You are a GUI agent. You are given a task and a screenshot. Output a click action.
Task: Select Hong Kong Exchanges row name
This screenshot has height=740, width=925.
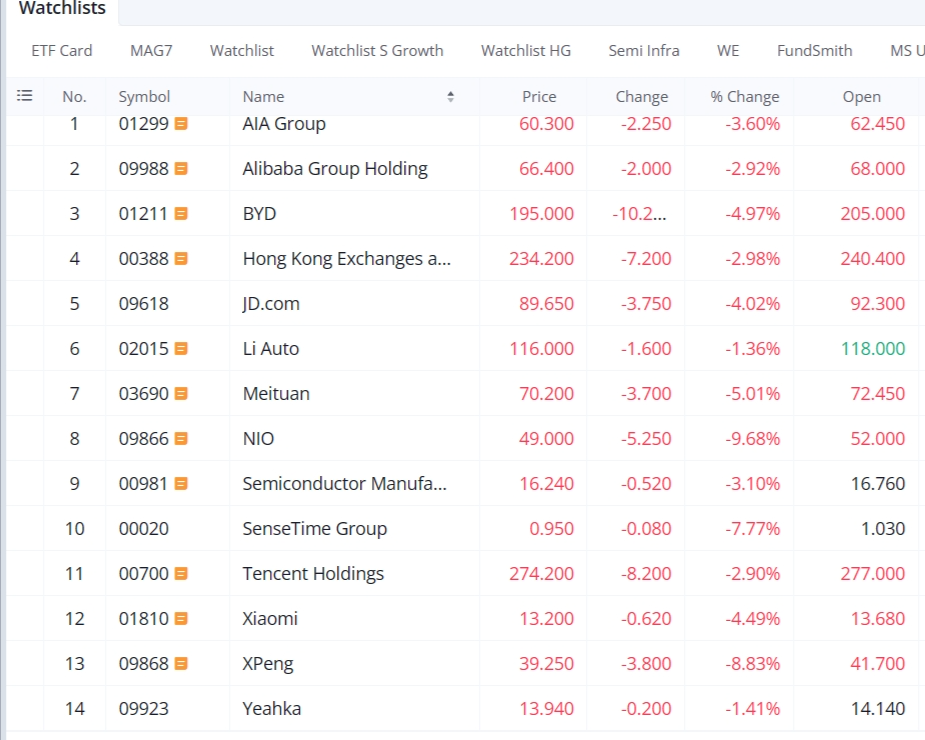click(347, 258)
